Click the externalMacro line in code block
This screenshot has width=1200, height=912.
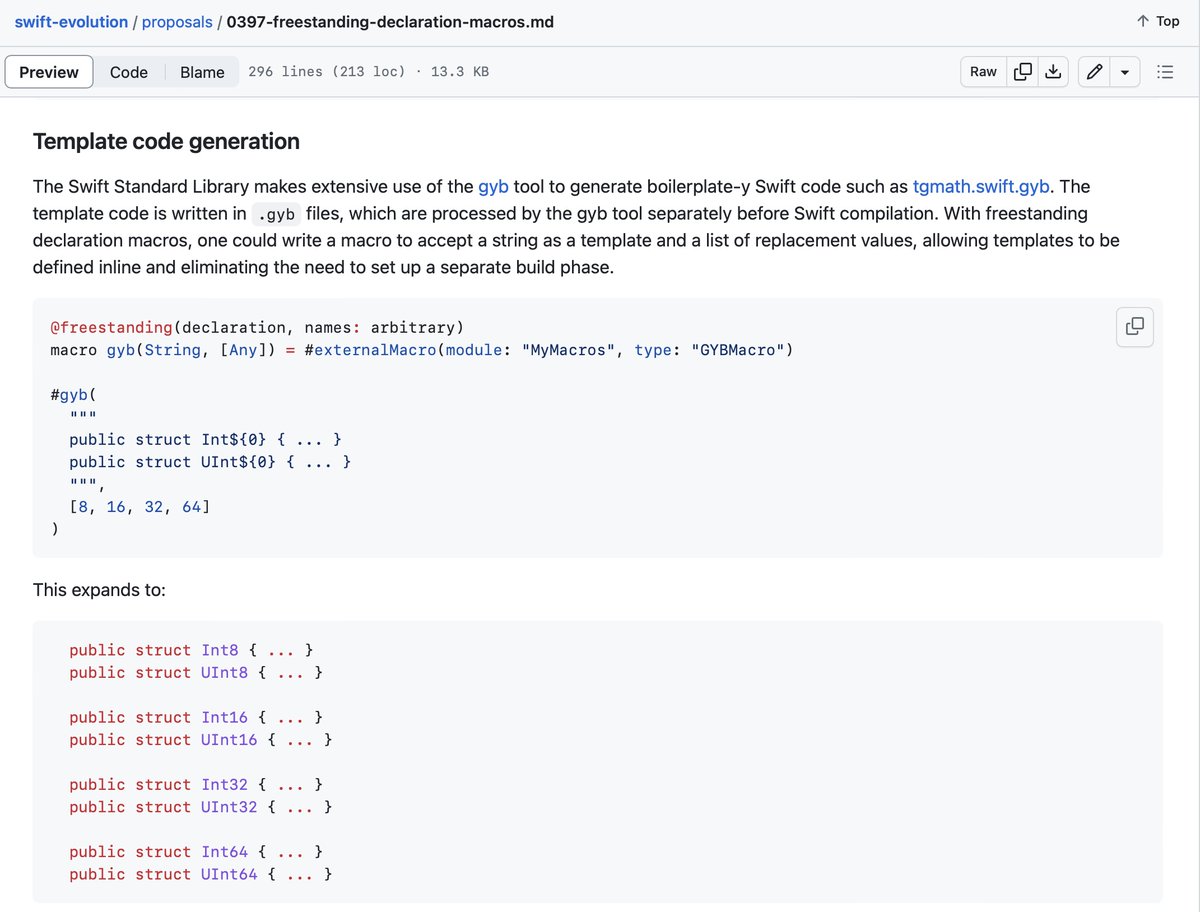tap(421, 350)
